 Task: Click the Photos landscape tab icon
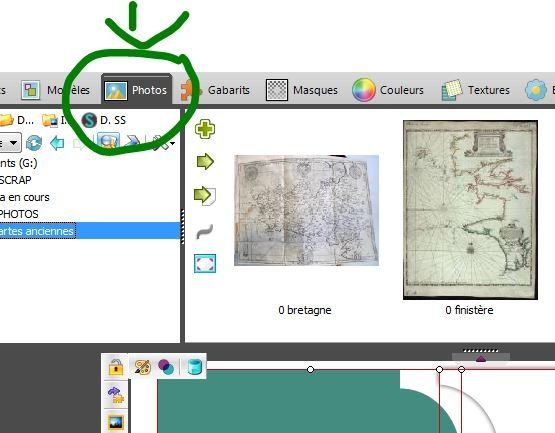point(116,91)
